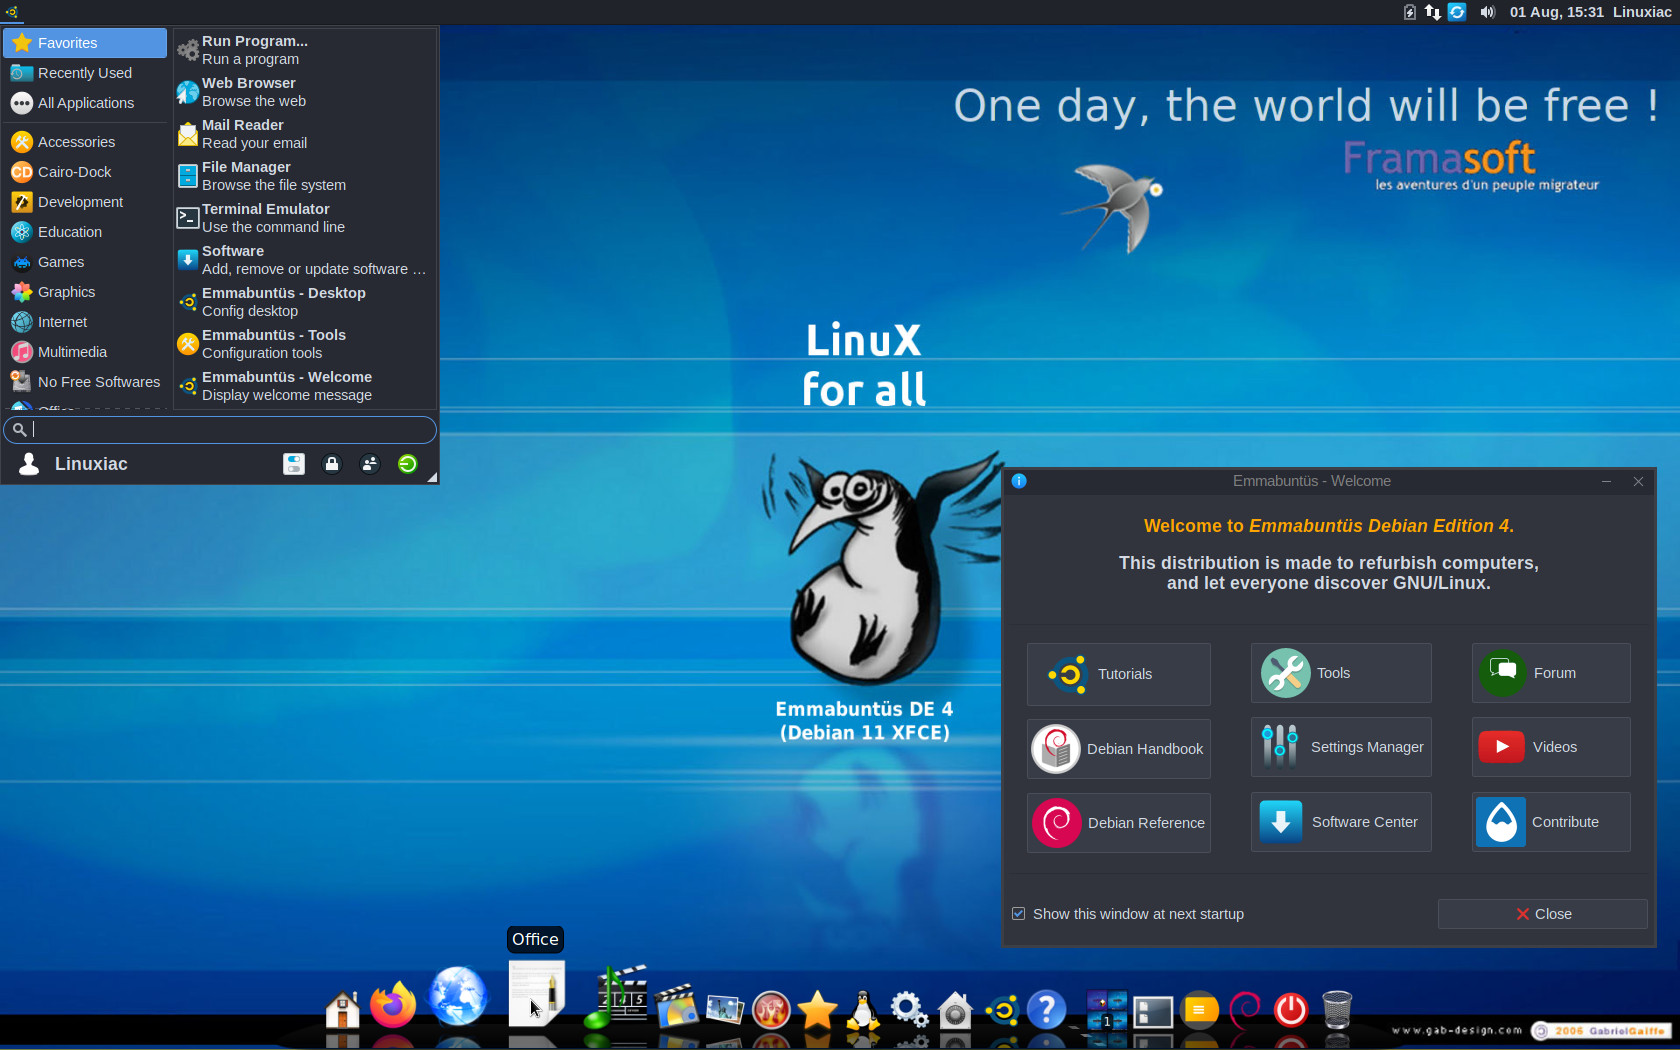1680x1050 pixels.
Task: Open the trash can in the dock
Action: [1337, 1010]
